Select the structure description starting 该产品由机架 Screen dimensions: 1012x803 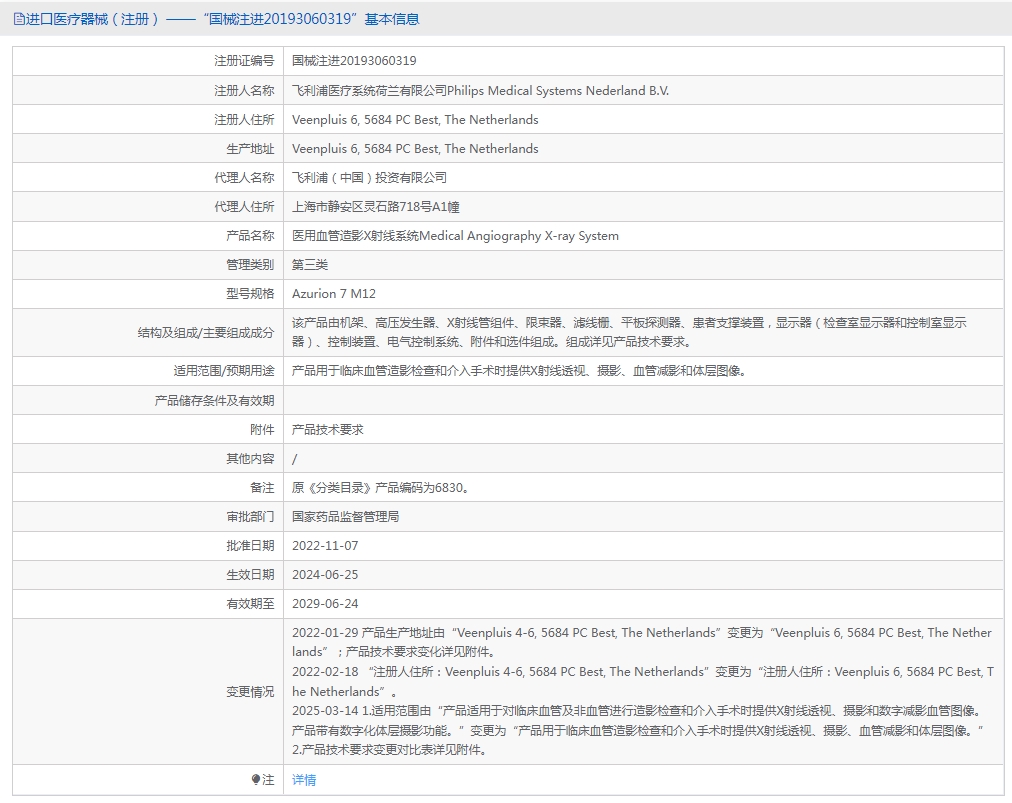point(629,332)
